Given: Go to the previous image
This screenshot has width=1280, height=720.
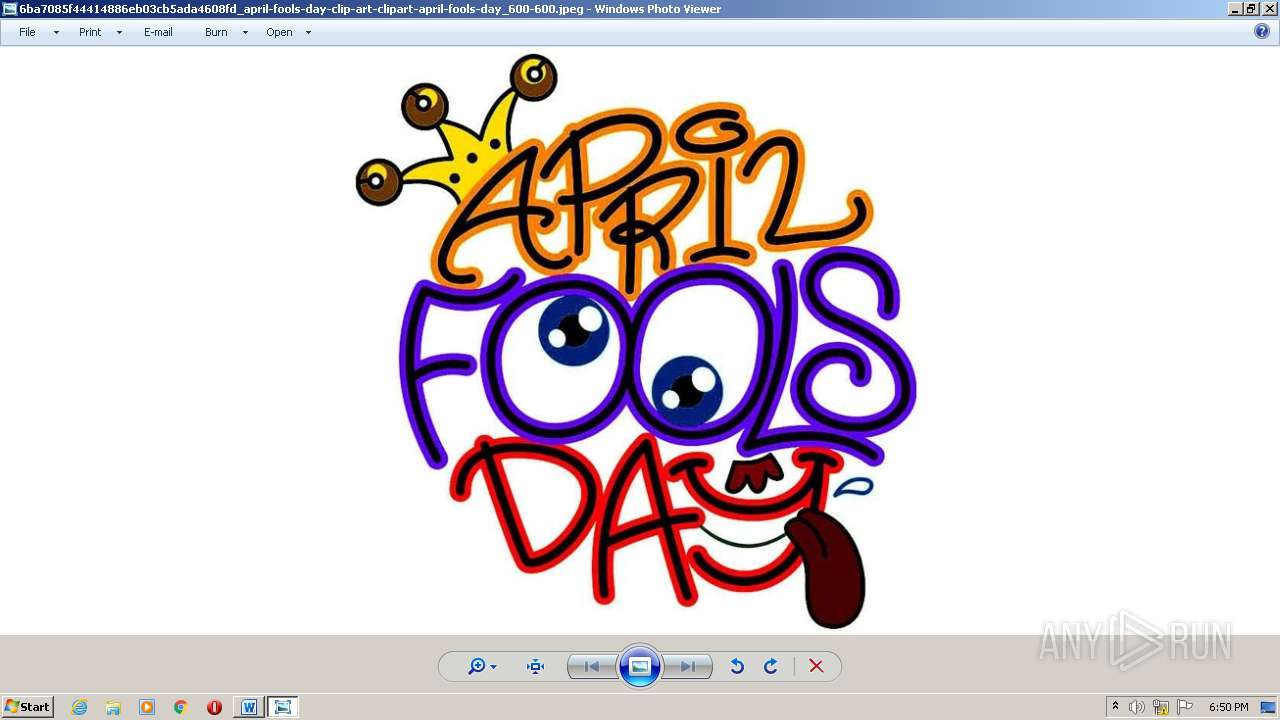Looking at the screenshot, I should point(591,667).
